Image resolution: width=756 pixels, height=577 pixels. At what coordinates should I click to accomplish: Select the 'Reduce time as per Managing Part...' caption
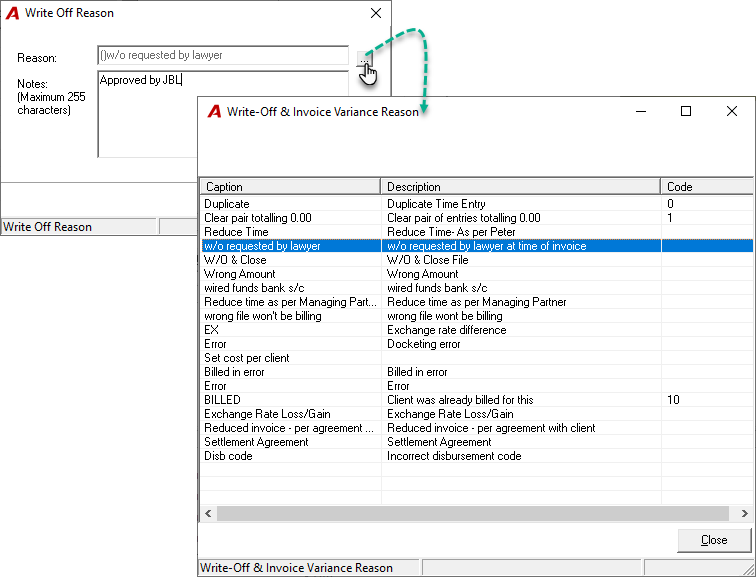pos(290,302)
